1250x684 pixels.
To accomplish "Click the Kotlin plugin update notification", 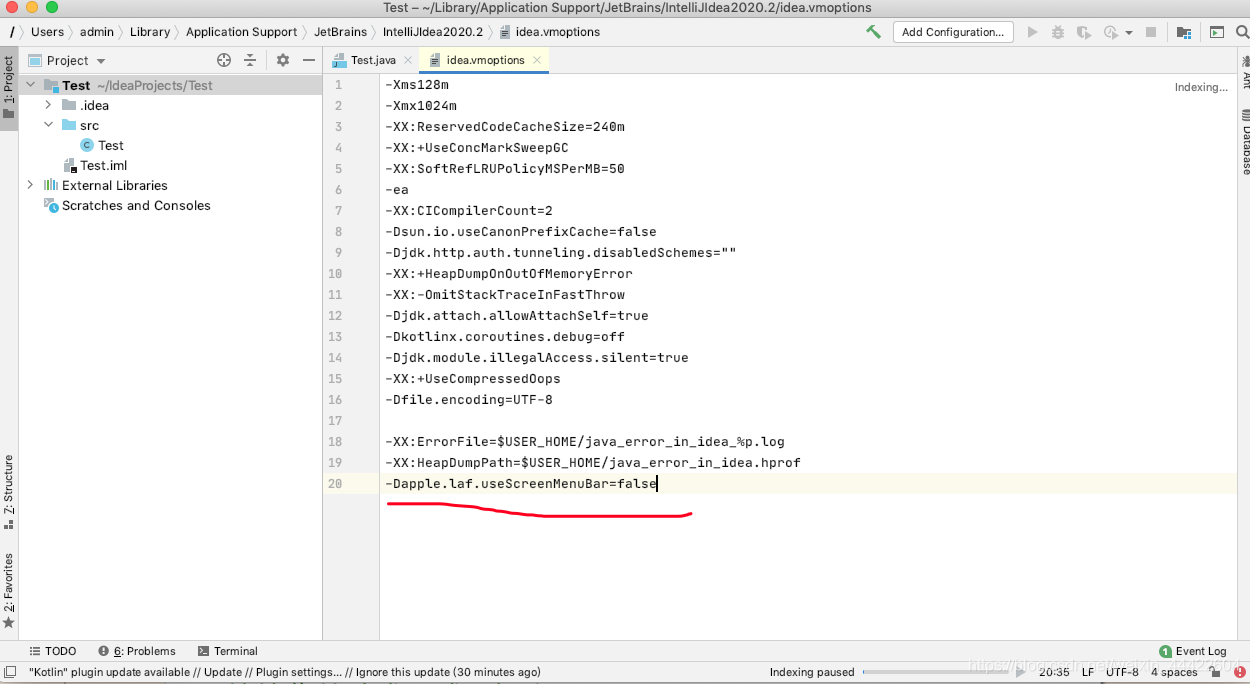I will (x=285, y=672).
